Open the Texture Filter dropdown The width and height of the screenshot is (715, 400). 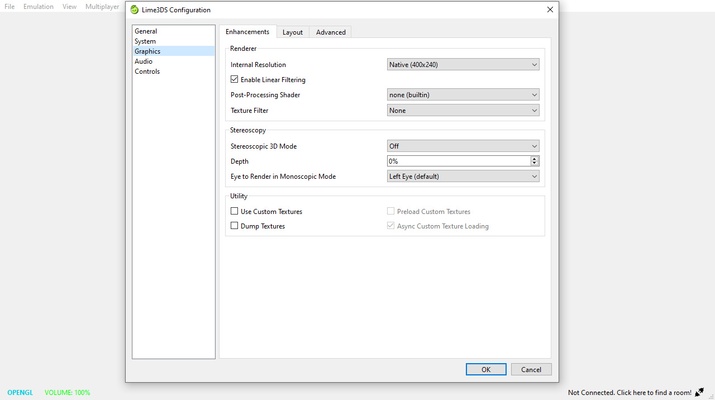(x=463, y=110)
